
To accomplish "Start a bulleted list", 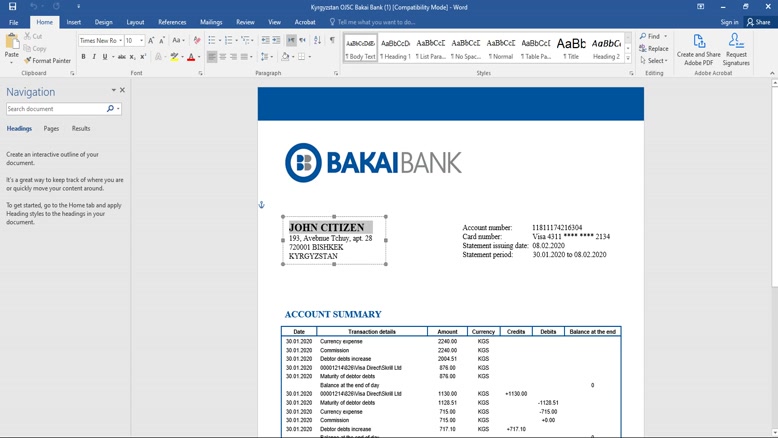I will (211, 41).
